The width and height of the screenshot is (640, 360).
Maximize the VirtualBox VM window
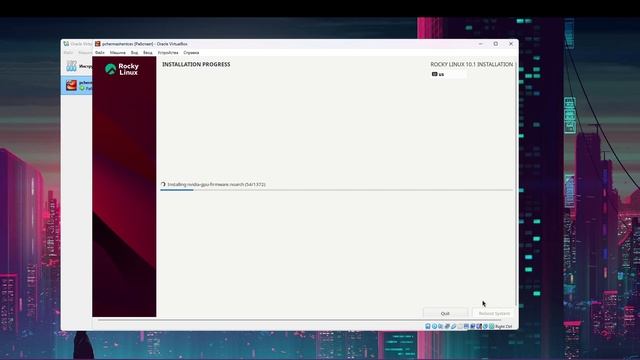click(496, 44)
